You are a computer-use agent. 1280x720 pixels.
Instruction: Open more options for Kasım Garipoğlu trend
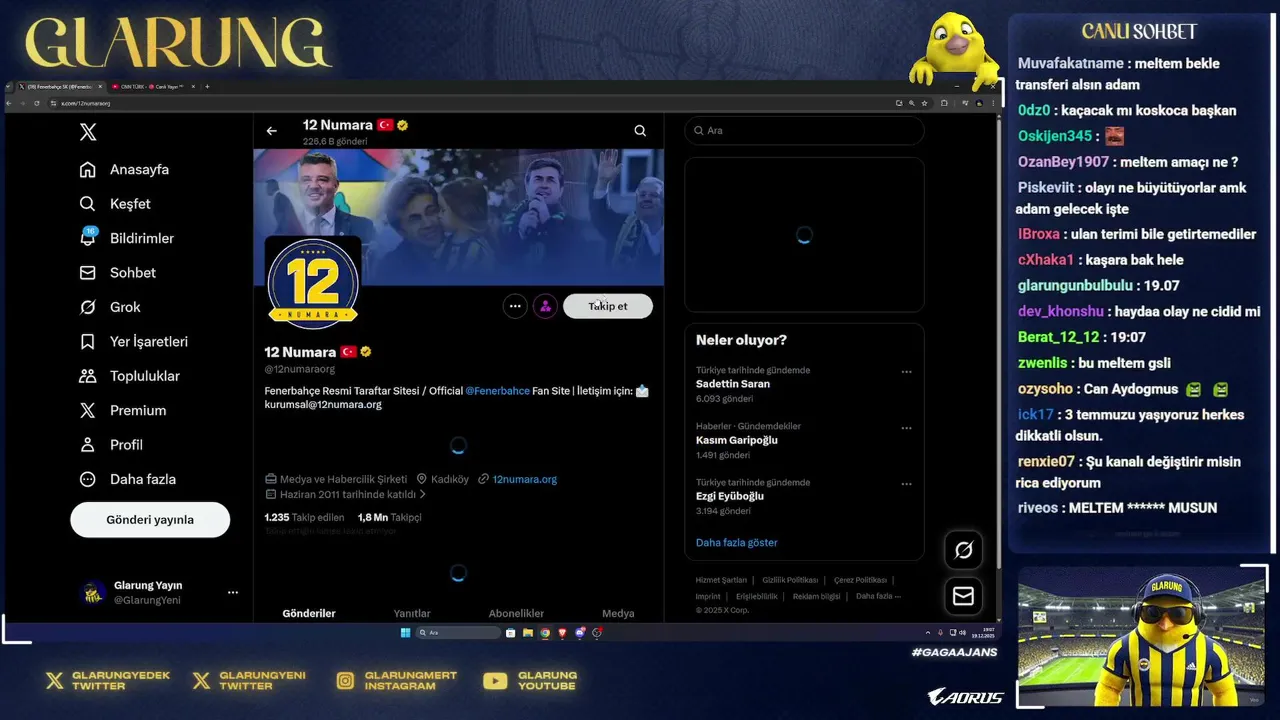(906, 428)
